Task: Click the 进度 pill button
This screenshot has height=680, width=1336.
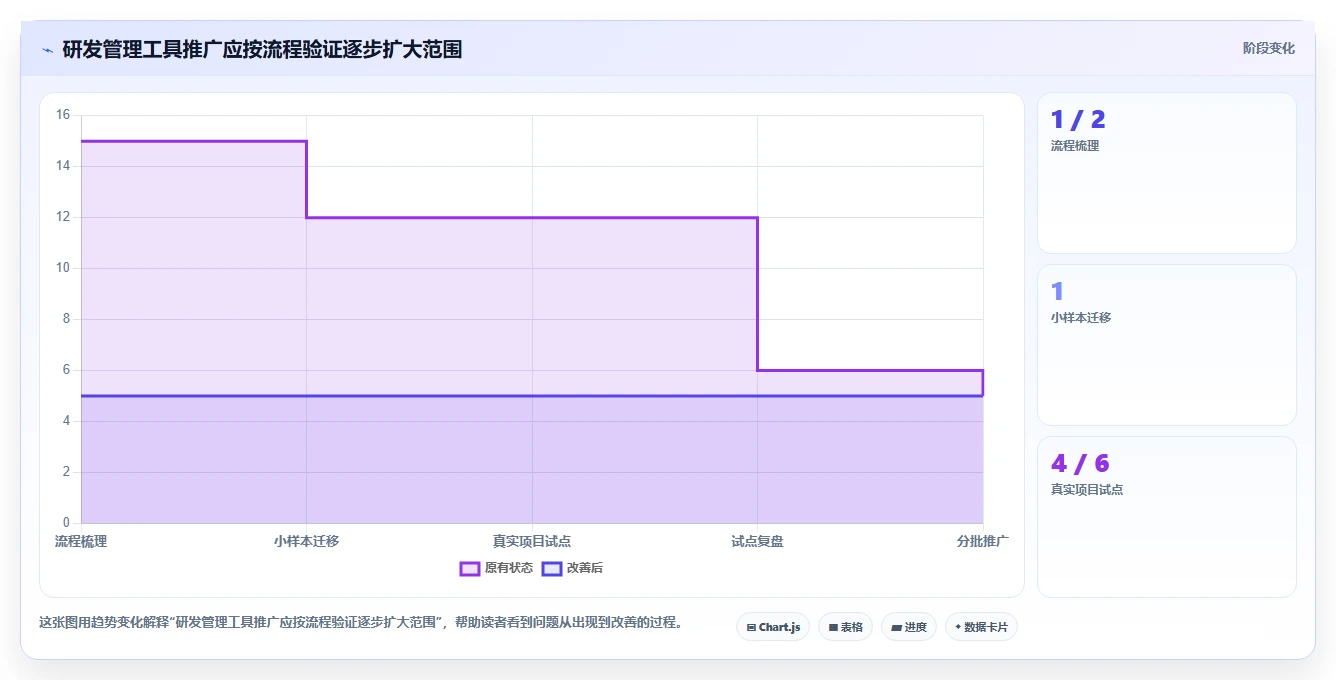Action: tap(909, 627)
